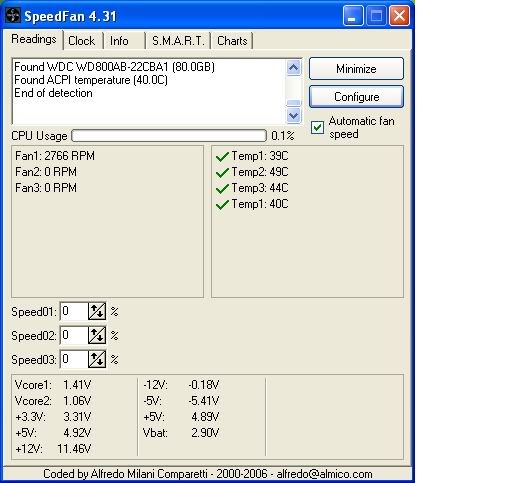This screenshot has height=483, width=512.
Task: Click the +3.3V 3.31V reading
Action: (53, 417)
